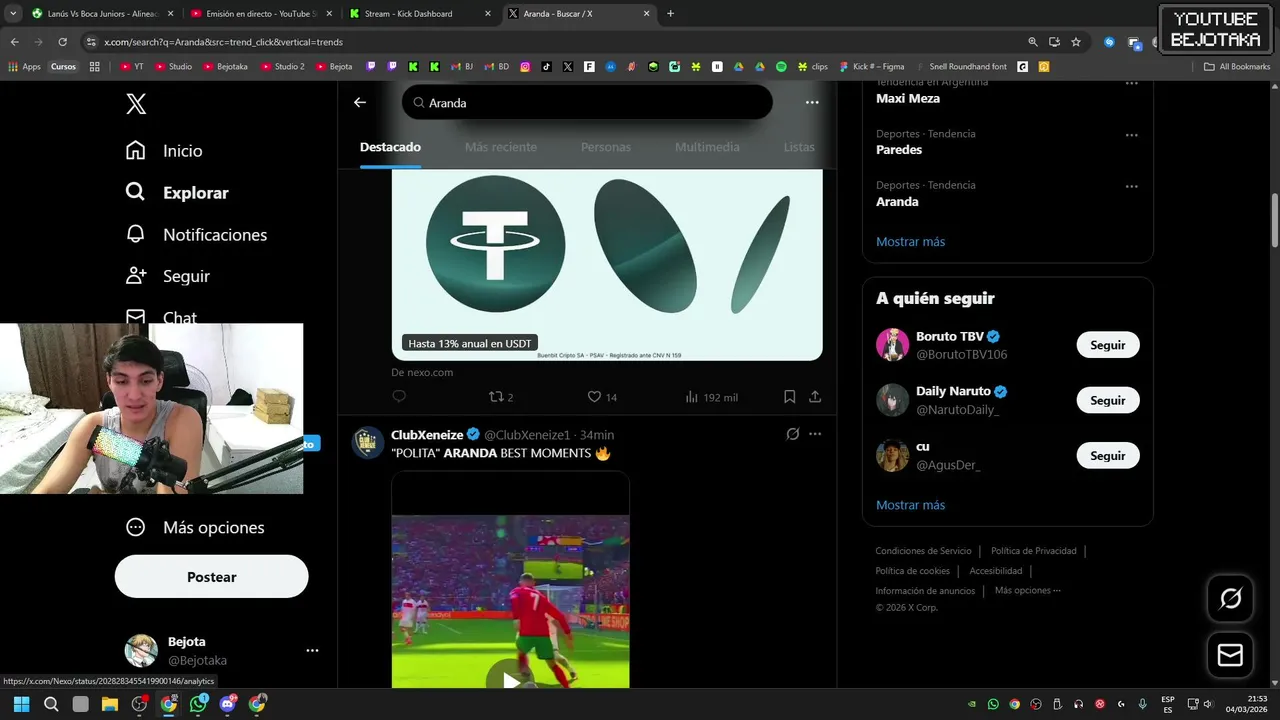Click Mostrar más under trends
The width and height of the screenshot is (1280, 720).
[x=910, y=241]
